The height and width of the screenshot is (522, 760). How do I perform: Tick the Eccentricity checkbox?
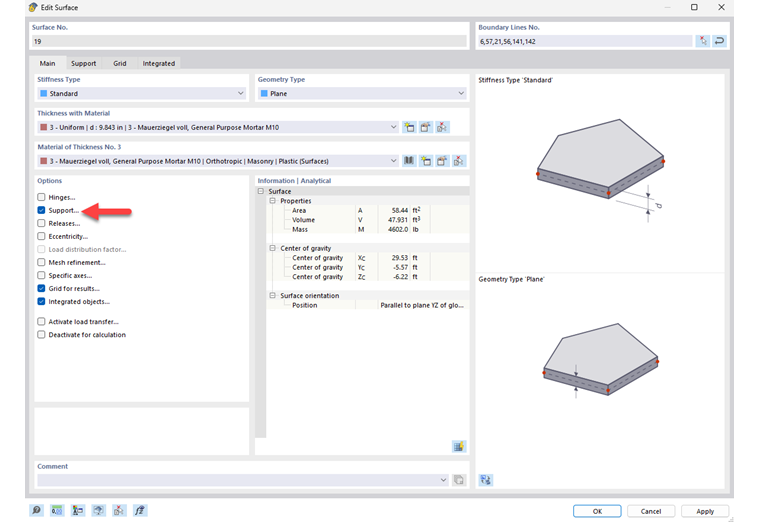[x=41, y=237]
